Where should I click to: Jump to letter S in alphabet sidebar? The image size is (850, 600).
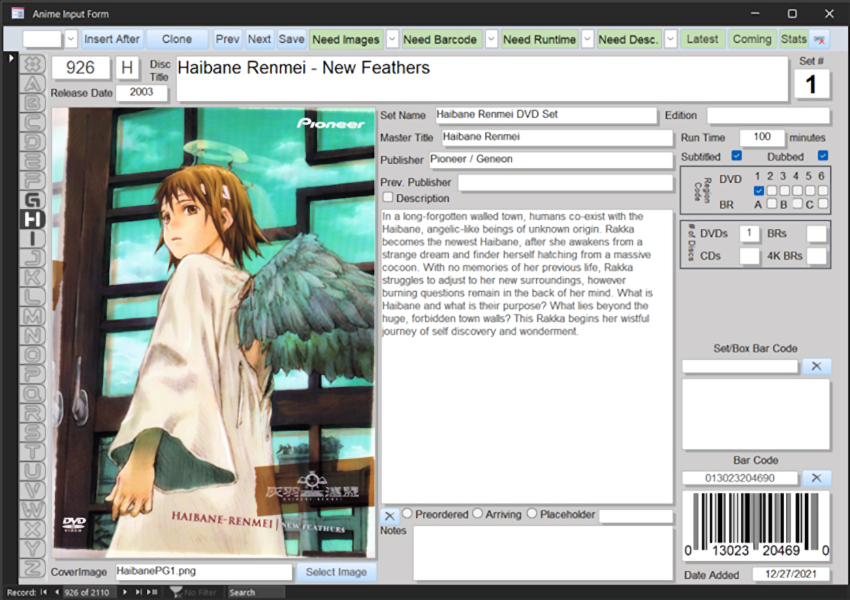pos(33,432)
